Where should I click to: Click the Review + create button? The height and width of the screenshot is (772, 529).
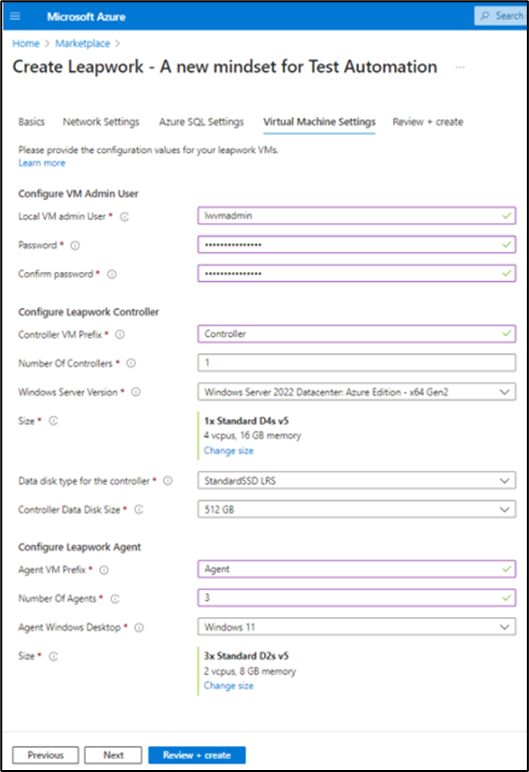[197, 755]
